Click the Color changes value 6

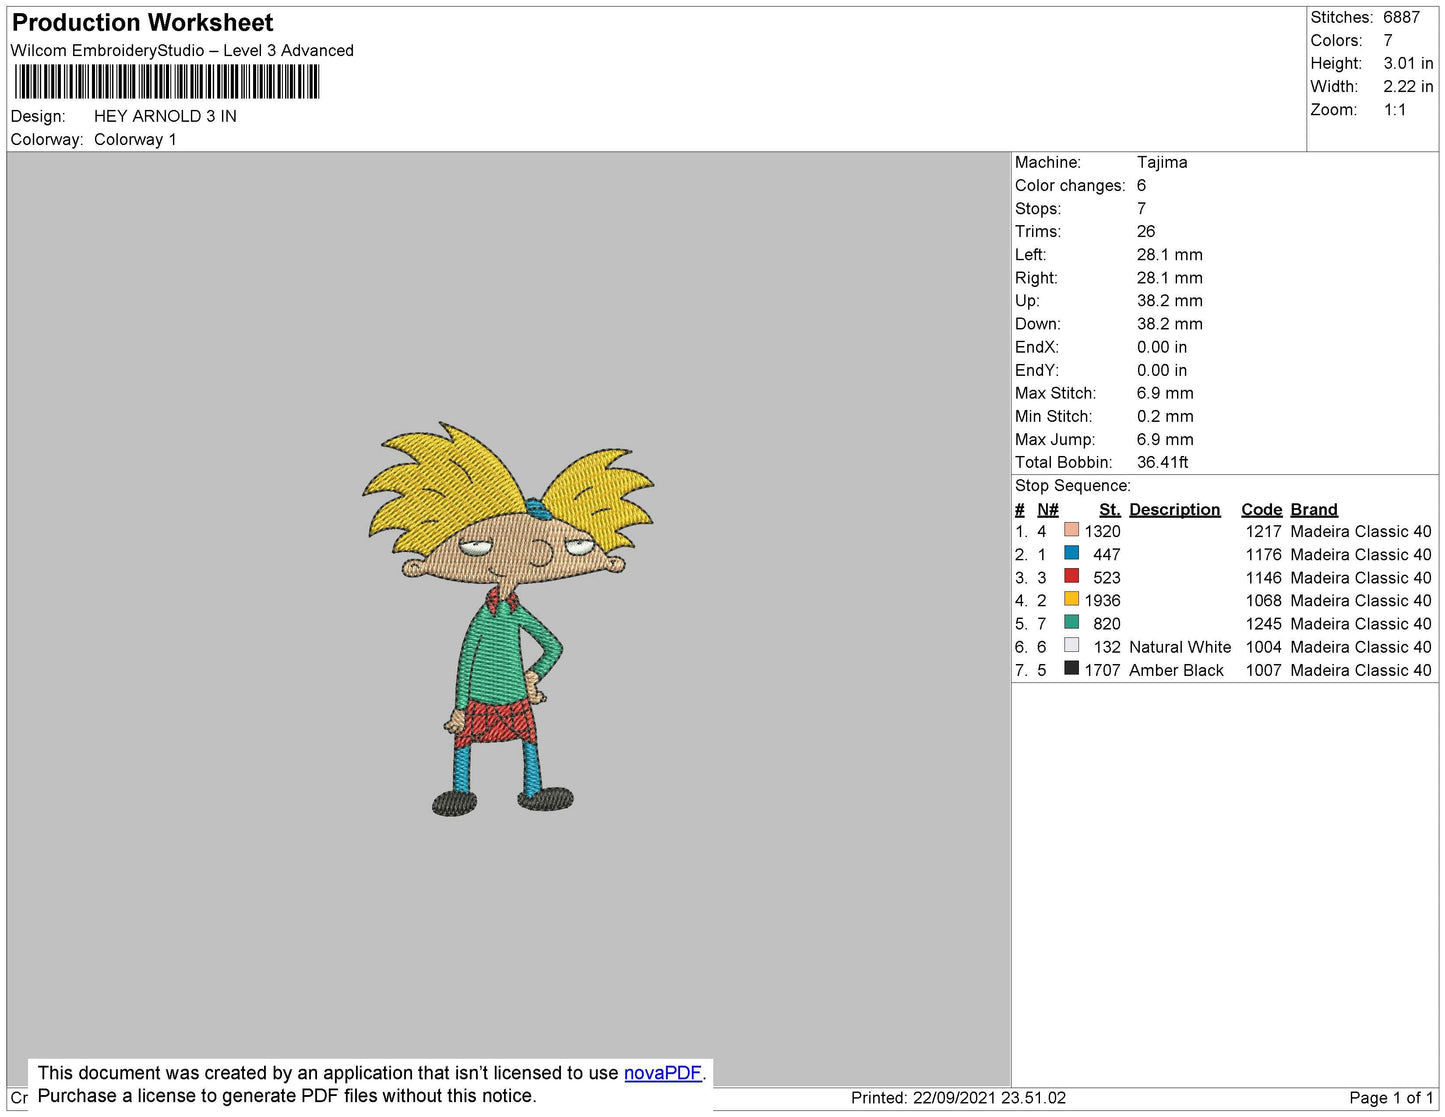[x=1141, y=185]
